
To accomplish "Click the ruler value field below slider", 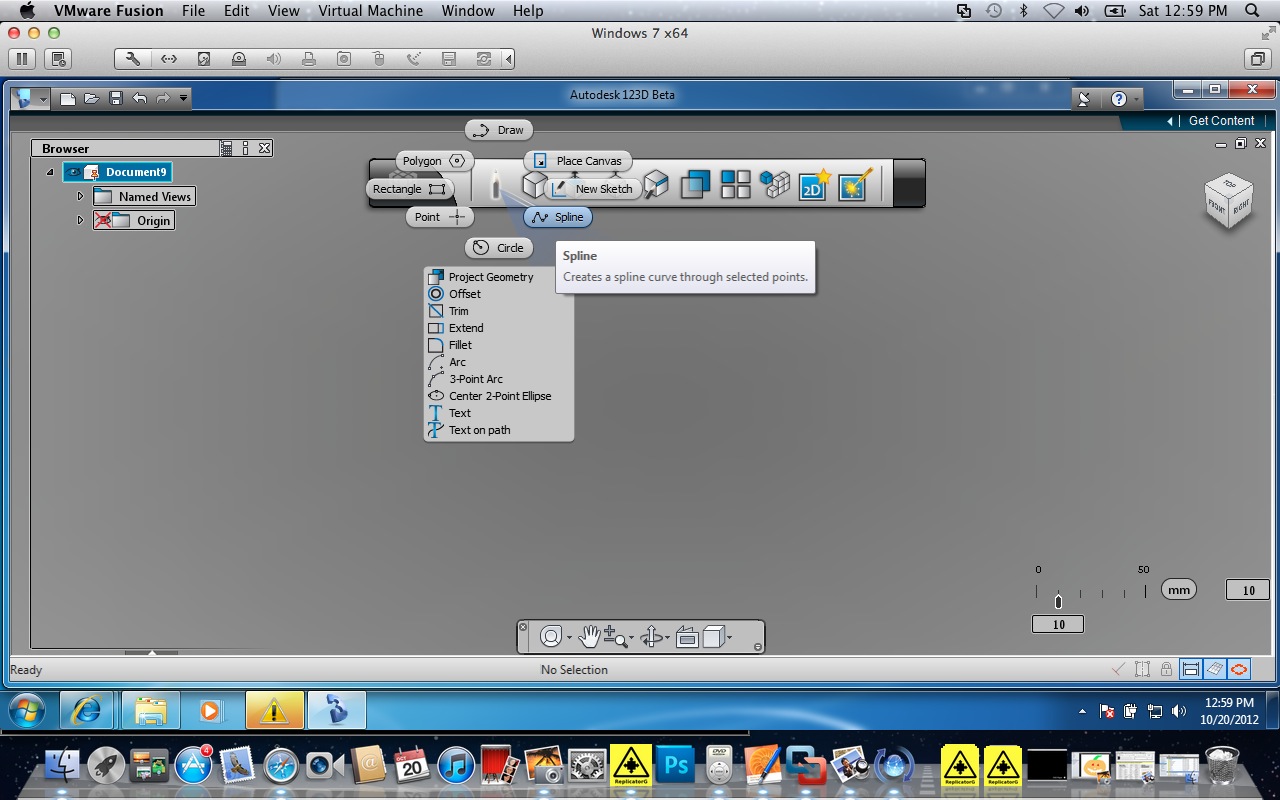I will point(1058,624).
